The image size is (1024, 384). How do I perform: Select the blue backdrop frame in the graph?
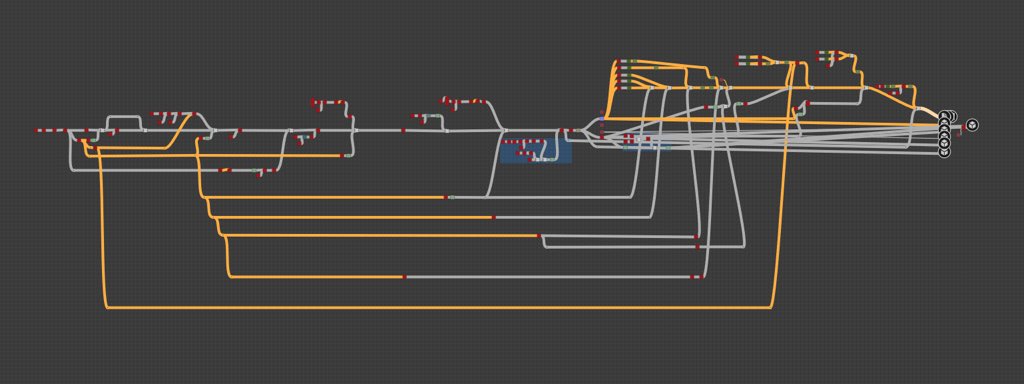pyautogui.click(x=536, y=150)
